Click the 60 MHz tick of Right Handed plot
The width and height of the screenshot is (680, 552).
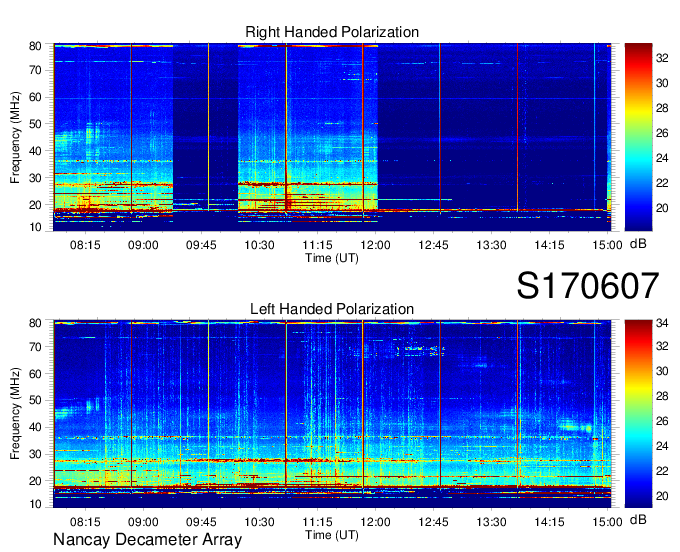pos(35,98)
